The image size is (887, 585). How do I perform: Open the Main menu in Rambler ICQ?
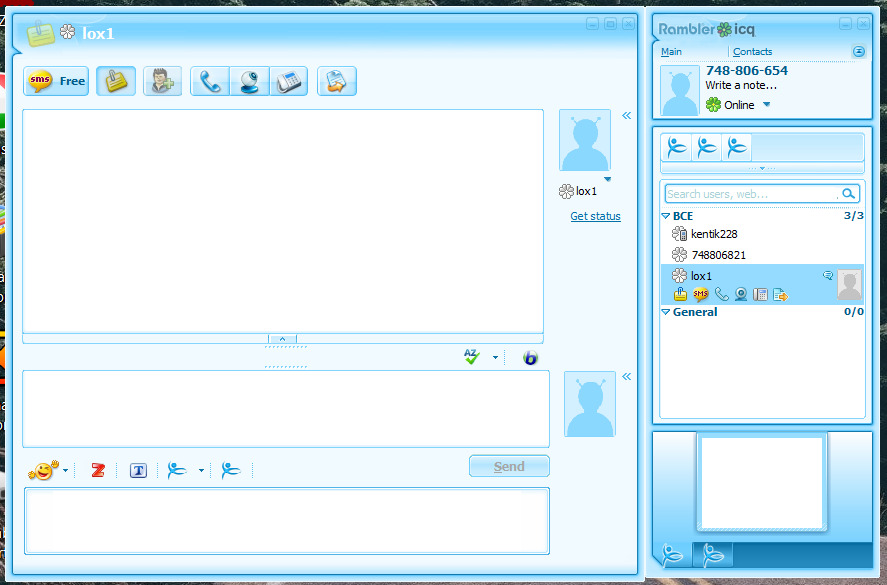[x=671, y=51]
